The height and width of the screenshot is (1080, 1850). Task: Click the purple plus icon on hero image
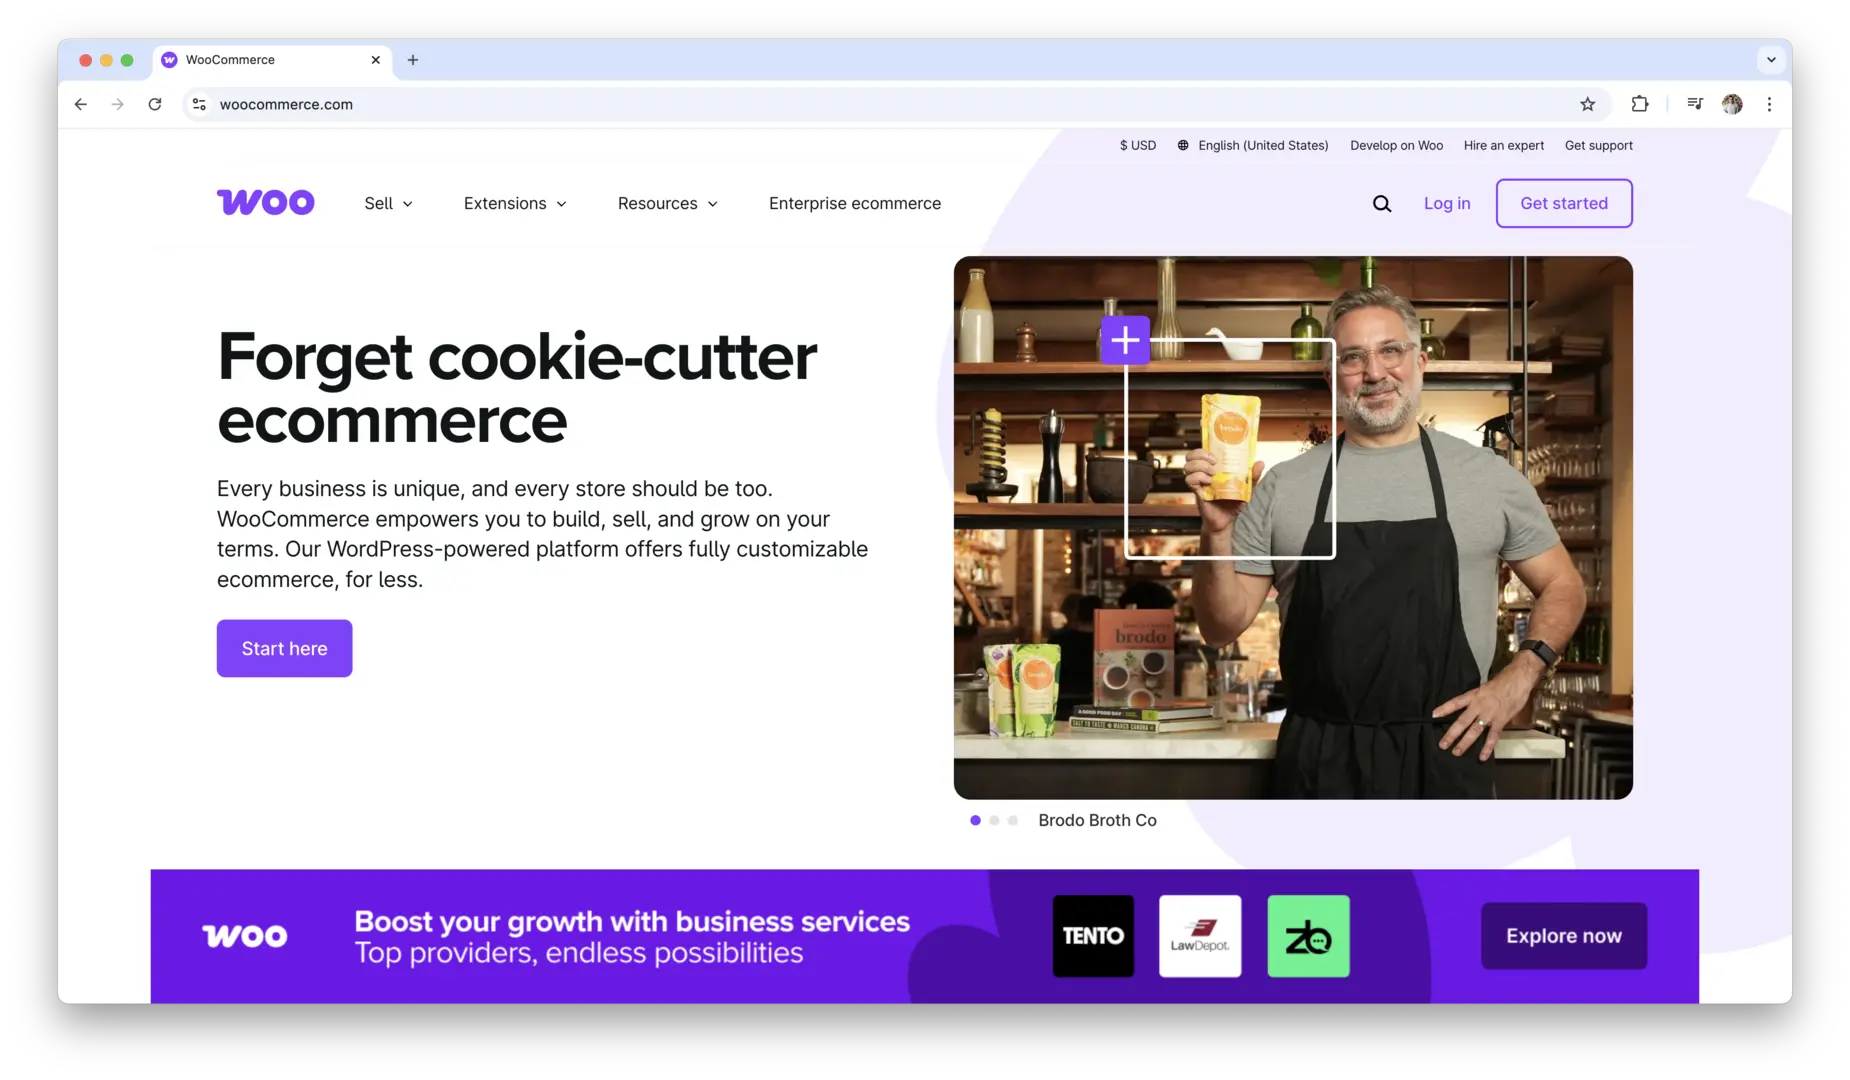pos(1125,340)
